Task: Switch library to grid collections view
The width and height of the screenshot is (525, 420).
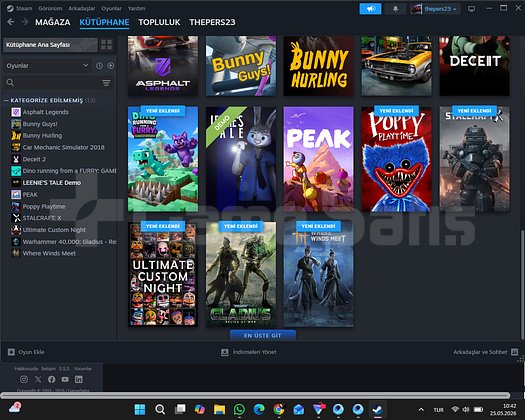Action: [x=106, y=45]
